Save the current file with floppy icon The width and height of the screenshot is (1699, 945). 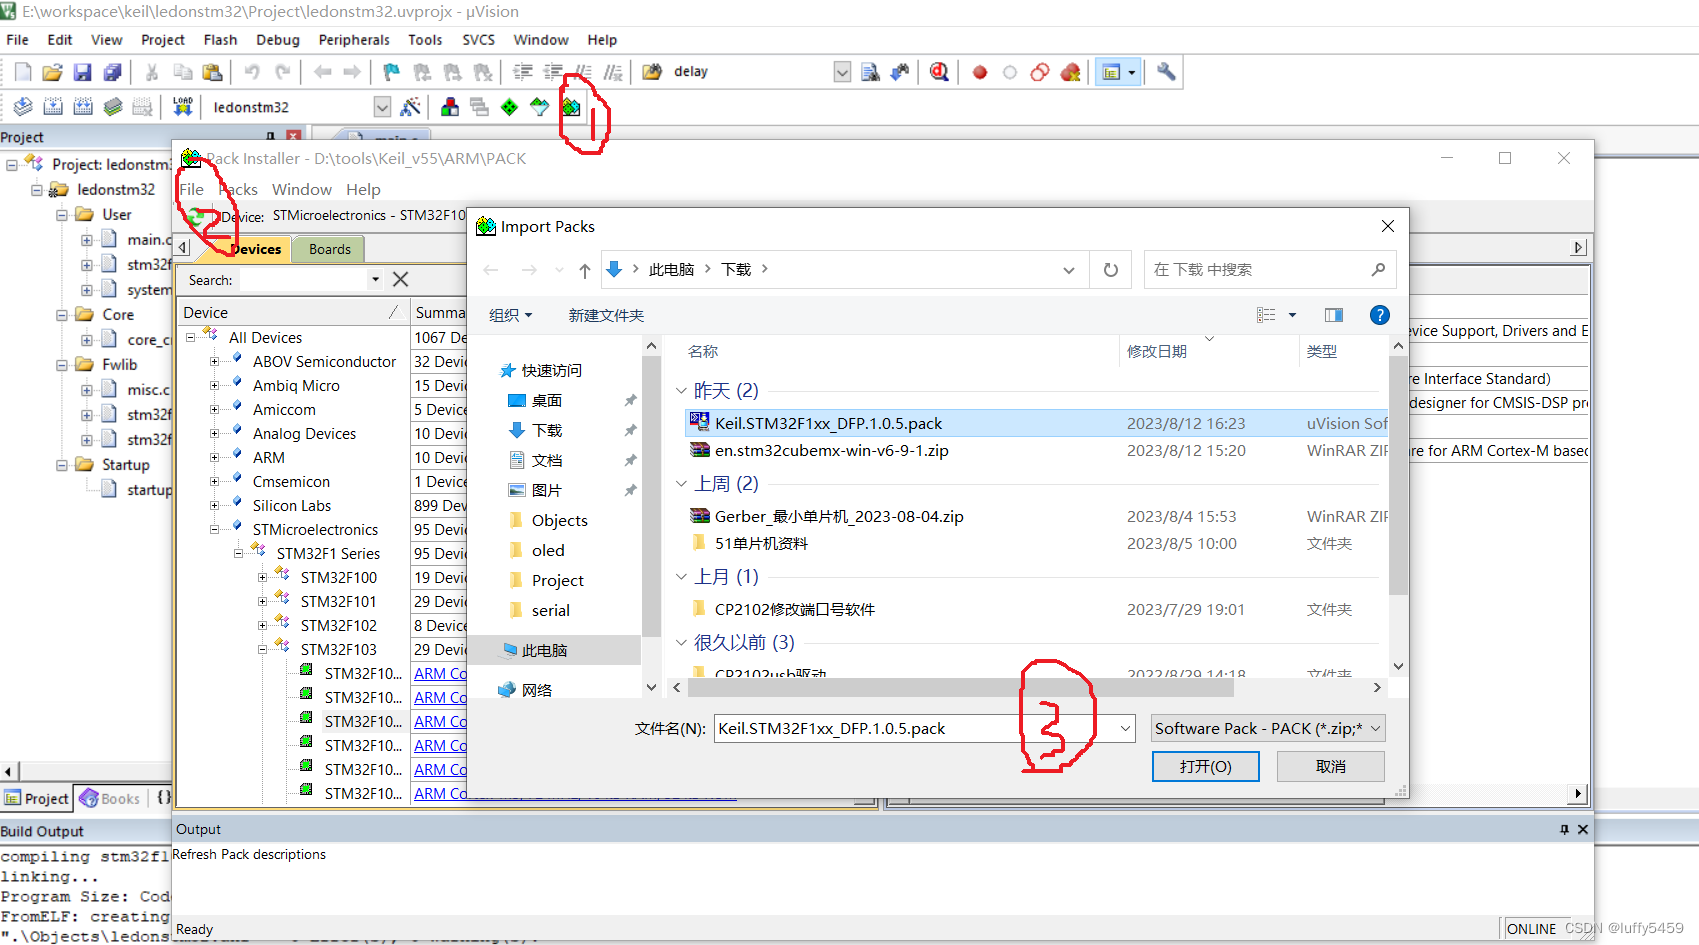83,72
